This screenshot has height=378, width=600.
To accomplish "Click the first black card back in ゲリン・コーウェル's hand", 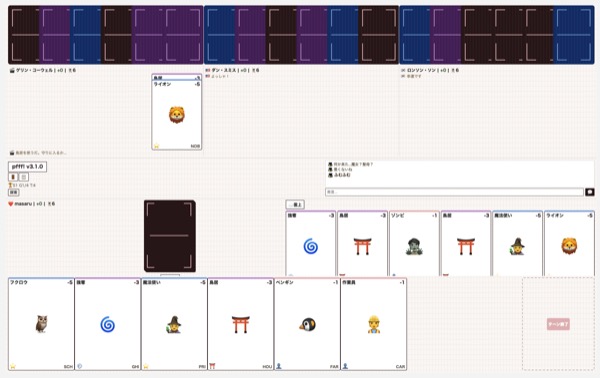I will pyautogui.click(x=24, y=35).
